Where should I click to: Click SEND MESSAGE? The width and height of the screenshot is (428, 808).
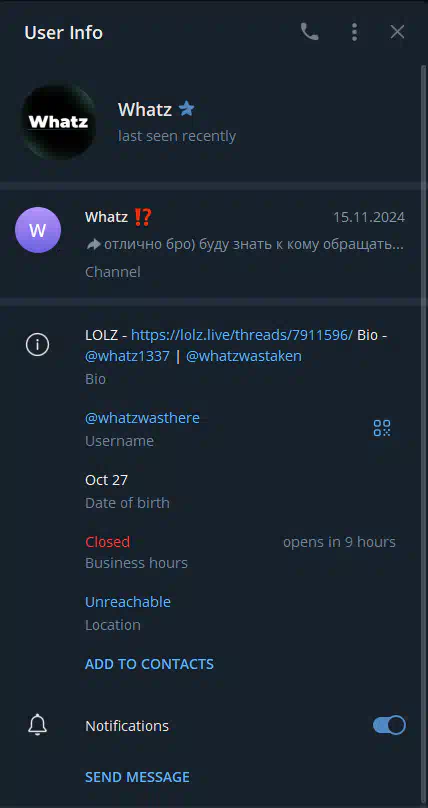138,777
